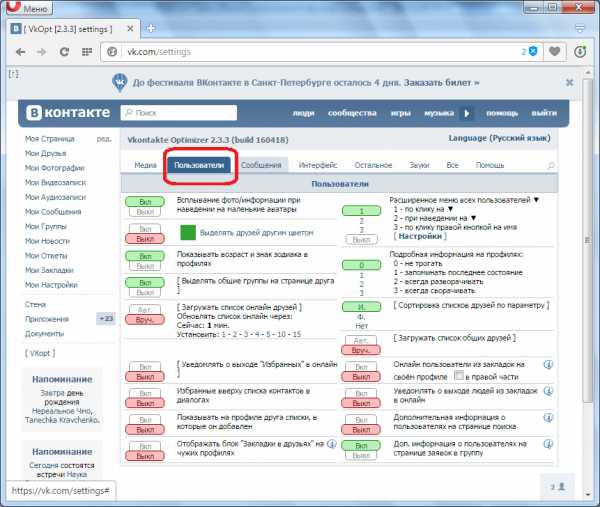This screenshot has height=507, width=600.
Task: Click the friends online counter at bottom right
Action: [558, 487]
